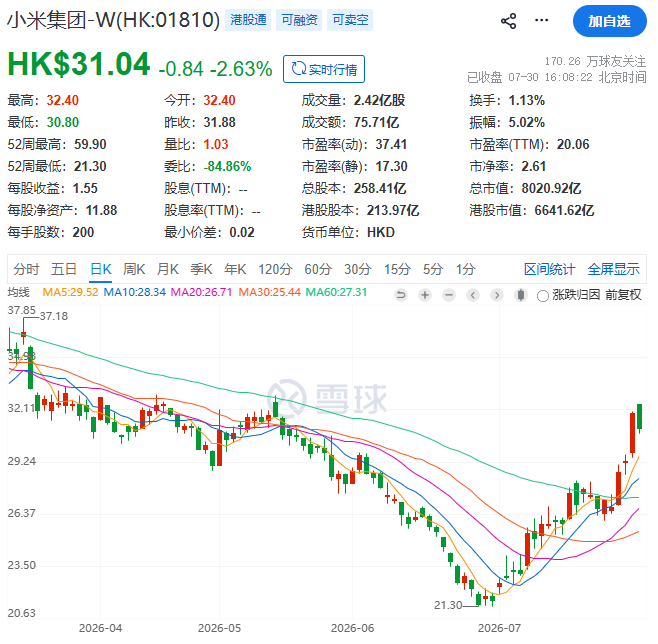
Task: Click the chart reset undo icon
Action: click(401, 295)
